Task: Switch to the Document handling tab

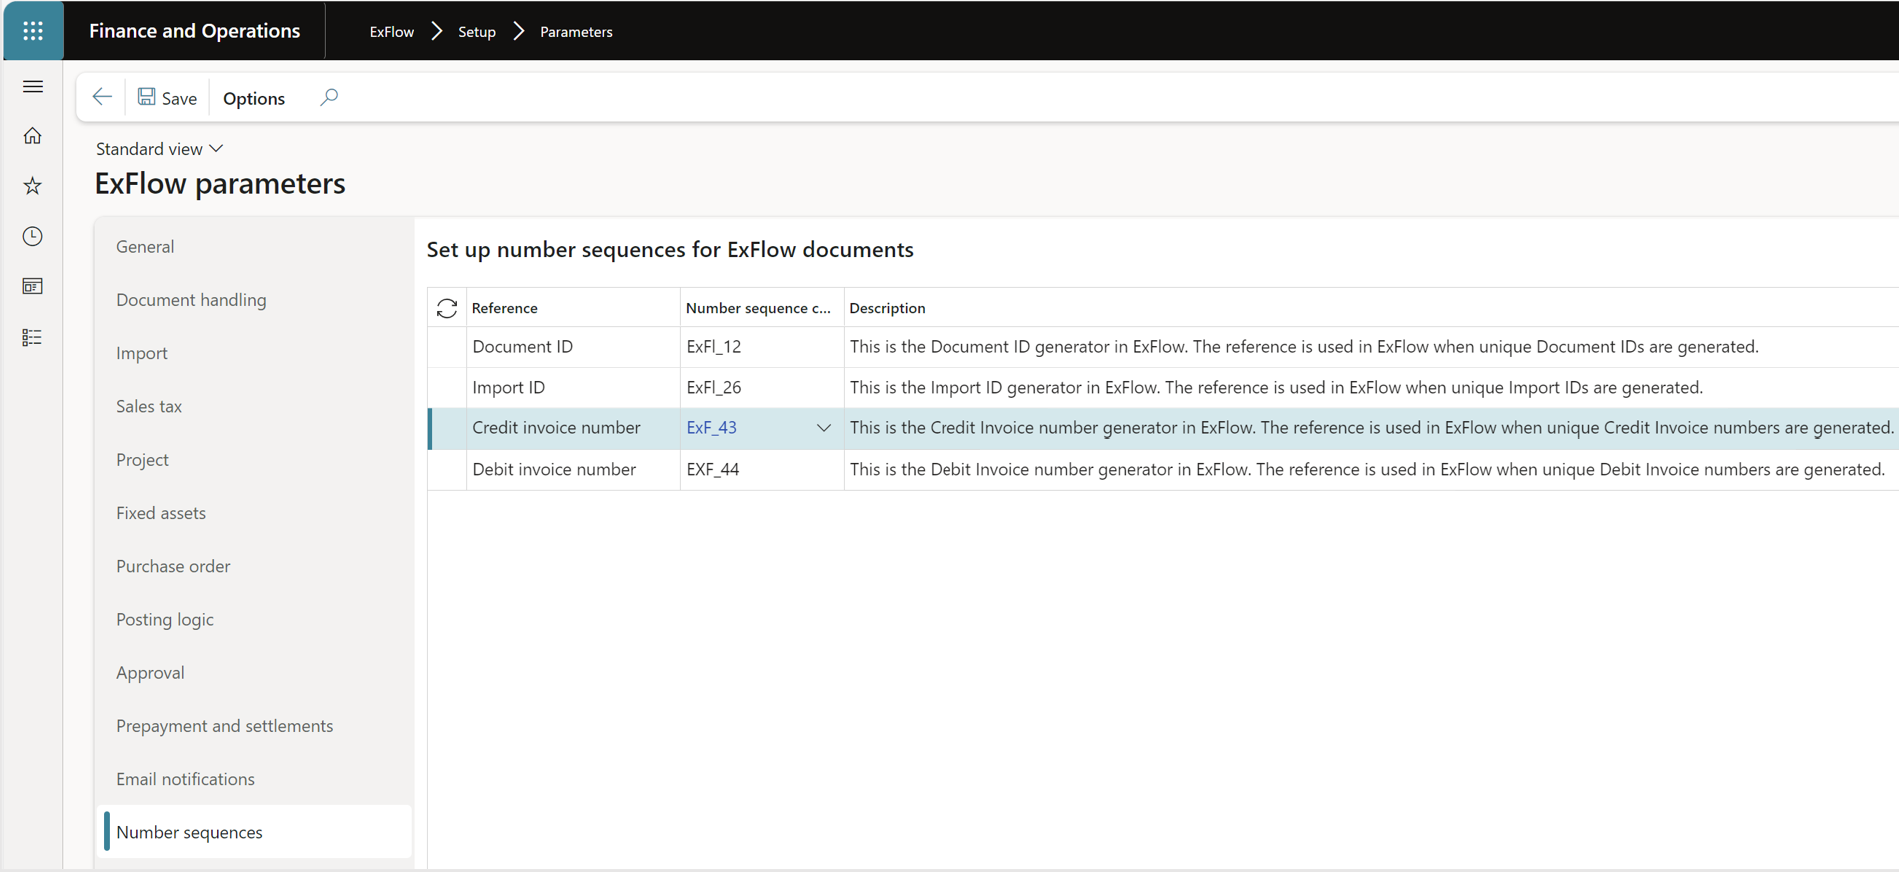Action: tap(191, 300)
